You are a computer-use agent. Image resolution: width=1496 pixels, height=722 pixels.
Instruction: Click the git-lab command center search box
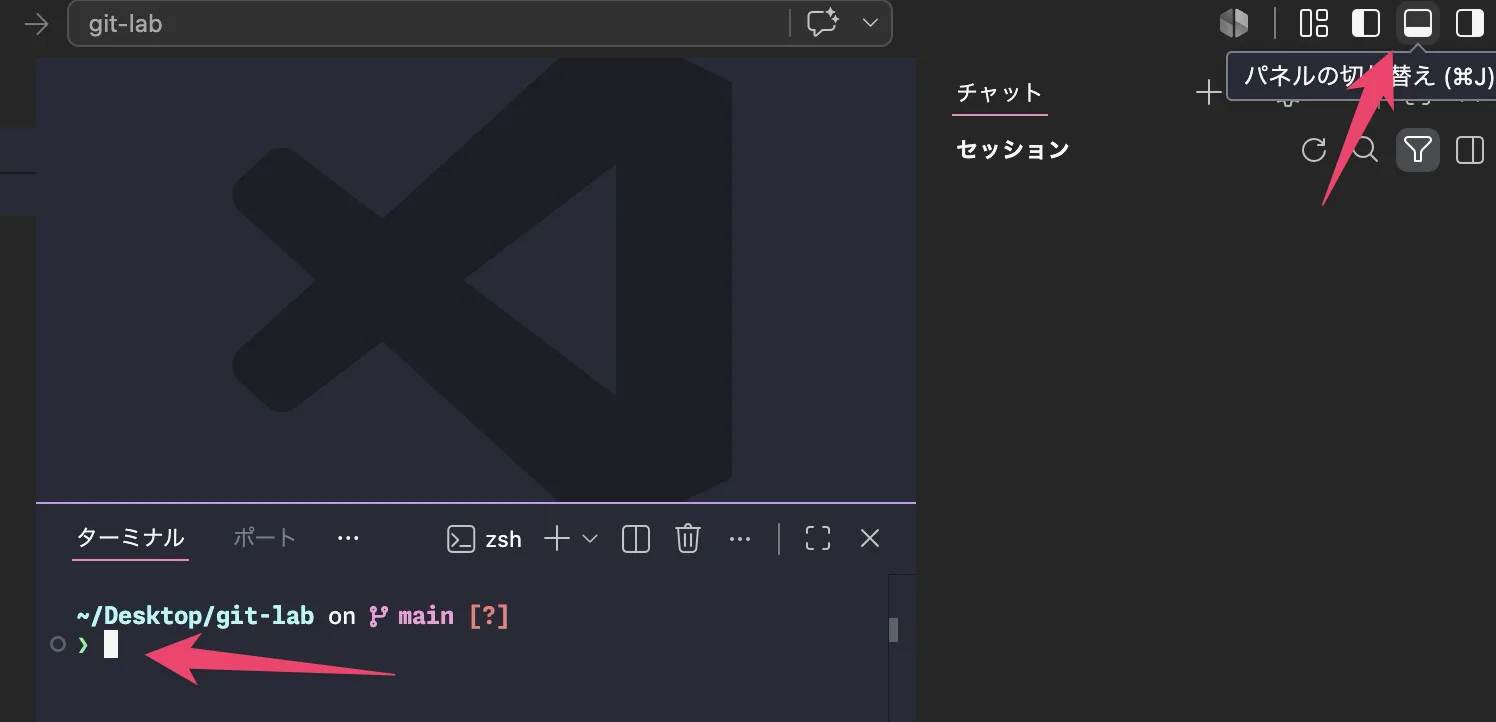[x=479, y=23]
